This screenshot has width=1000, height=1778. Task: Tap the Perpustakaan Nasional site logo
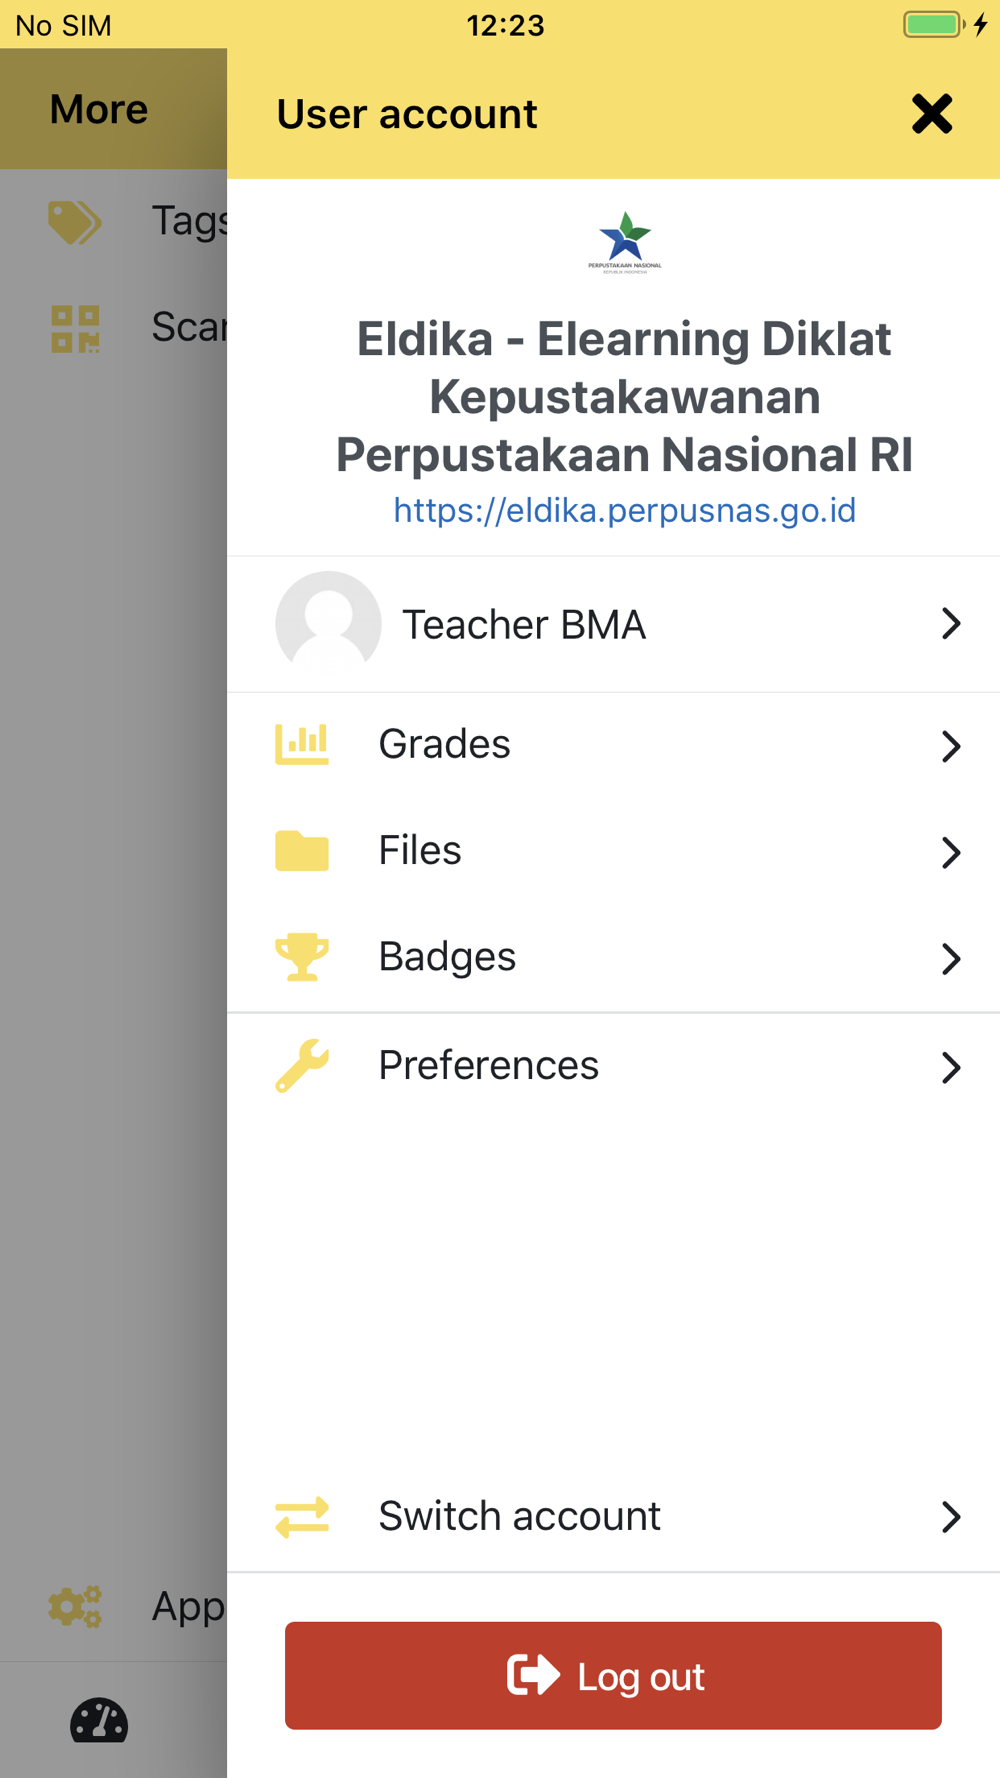point(625,242)
